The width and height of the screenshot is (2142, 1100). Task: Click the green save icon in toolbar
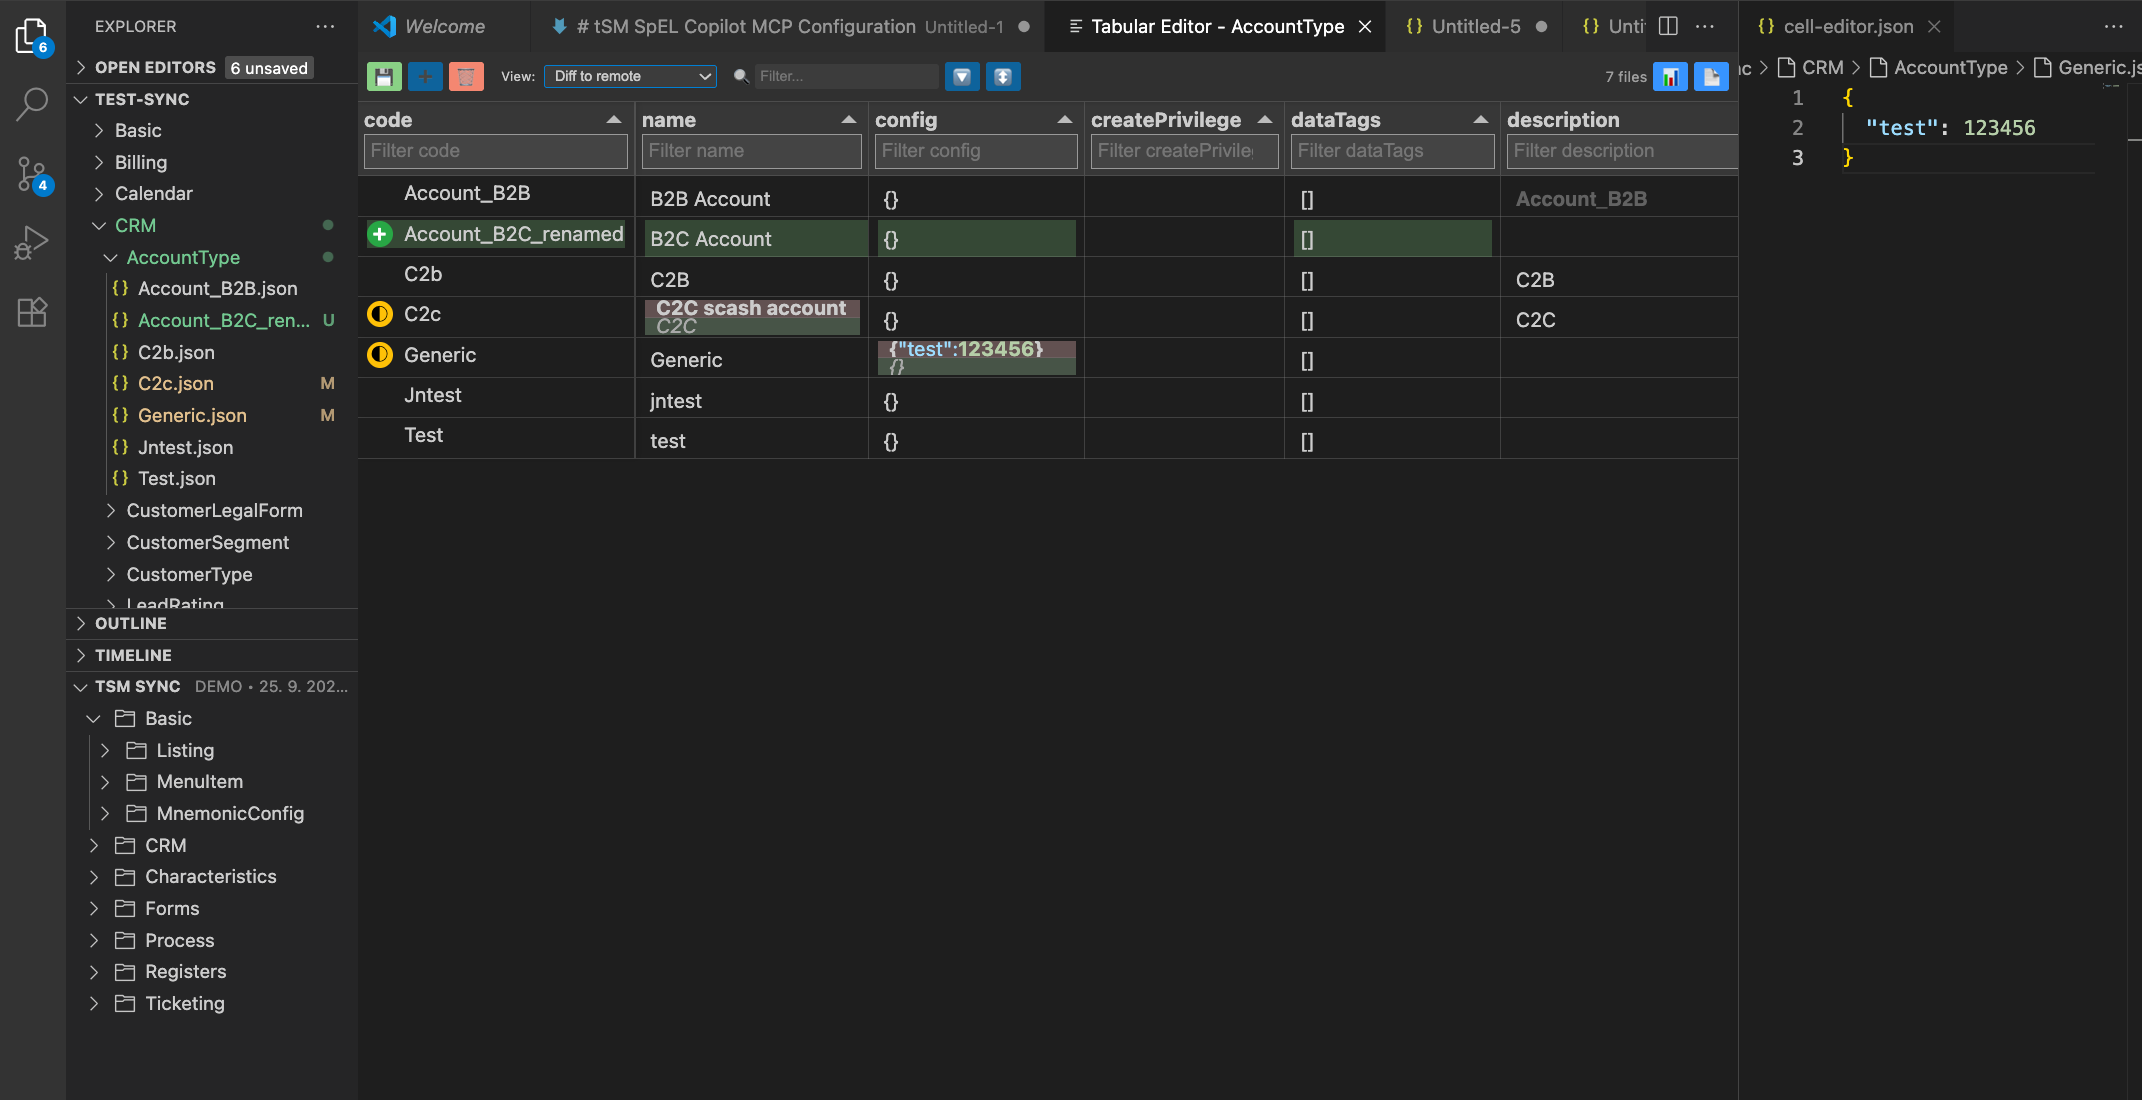click(x=384, y=76)
